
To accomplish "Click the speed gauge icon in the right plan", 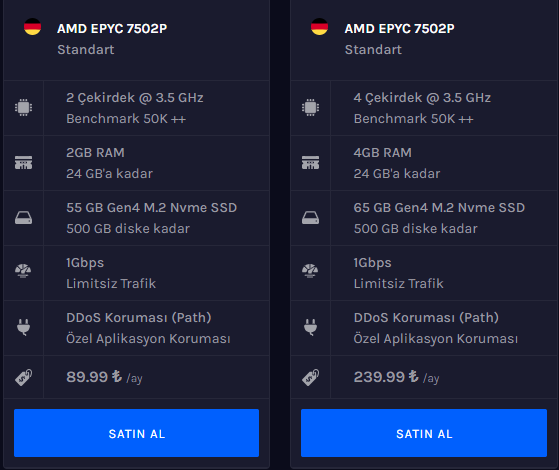I will (310, 271).
